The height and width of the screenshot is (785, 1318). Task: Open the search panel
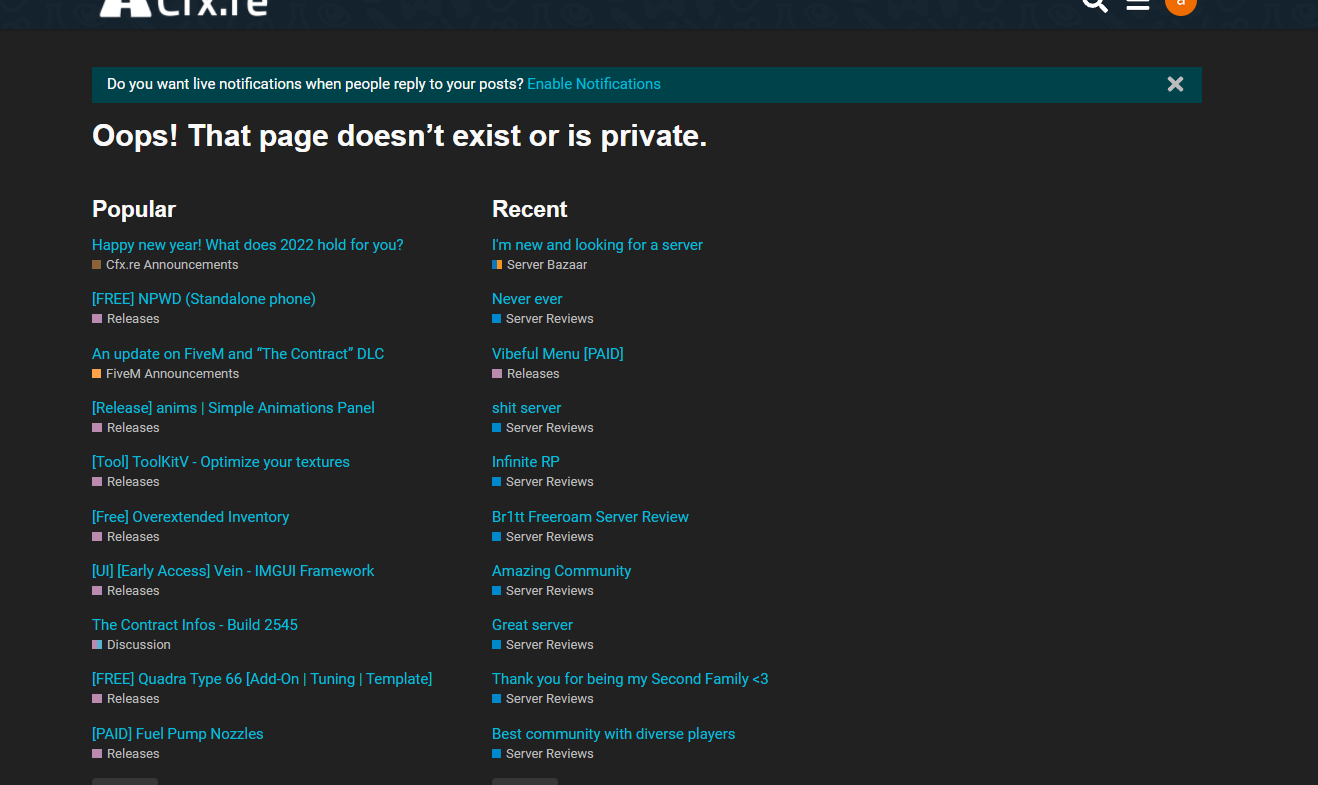1094,5
